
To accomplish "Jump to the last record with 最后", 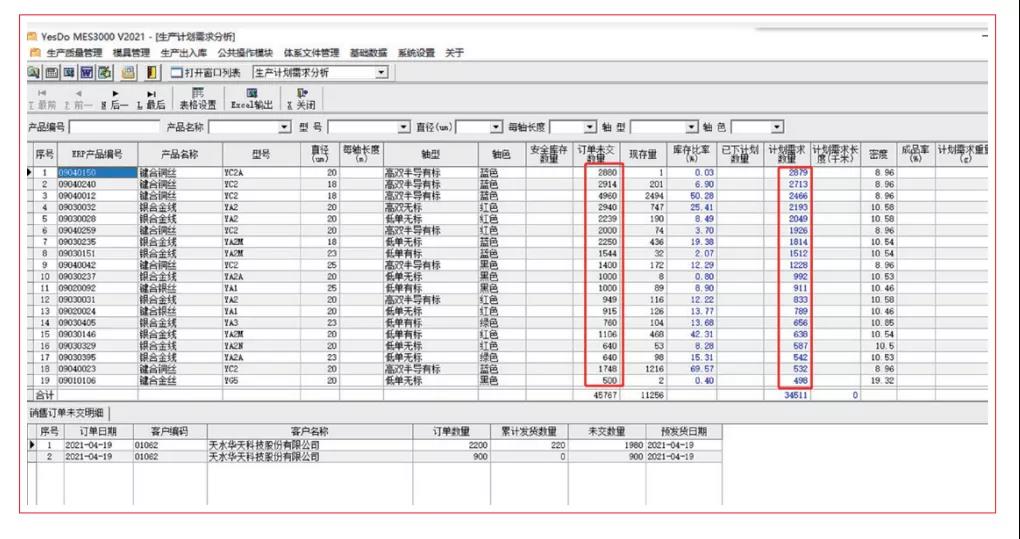I will [152, 99].
